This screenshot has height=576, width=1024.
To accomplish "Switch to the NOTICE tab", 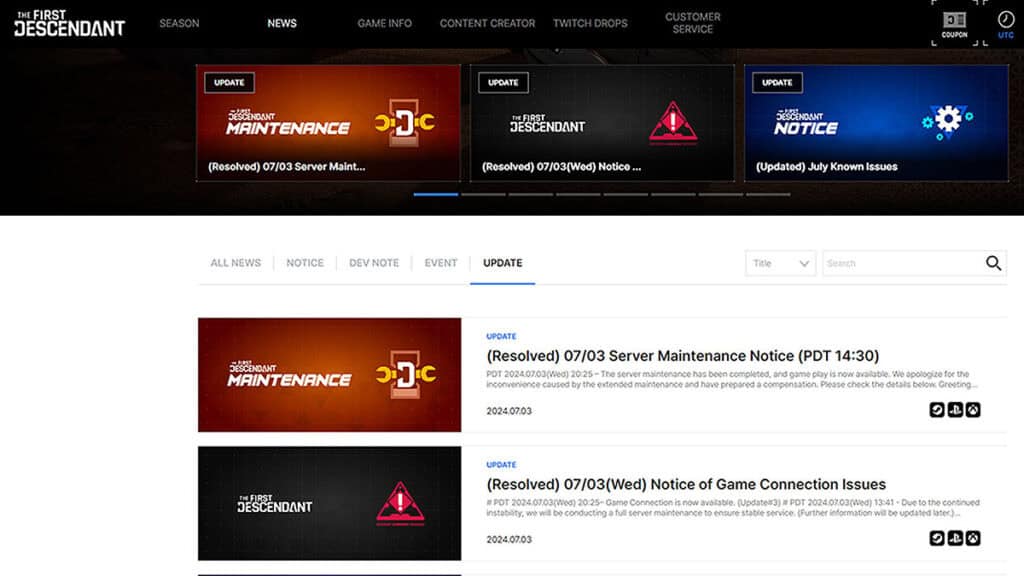I will tap(304, 262).
